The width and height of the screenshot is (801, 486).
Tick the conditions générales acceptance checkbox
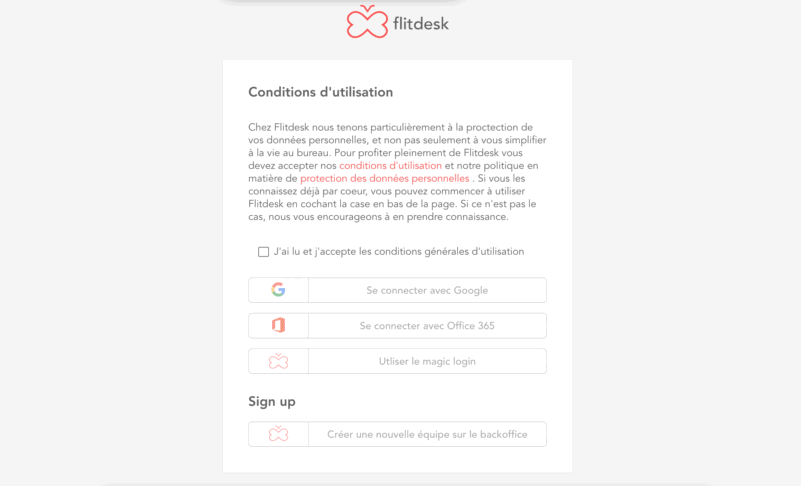point(263,252)
